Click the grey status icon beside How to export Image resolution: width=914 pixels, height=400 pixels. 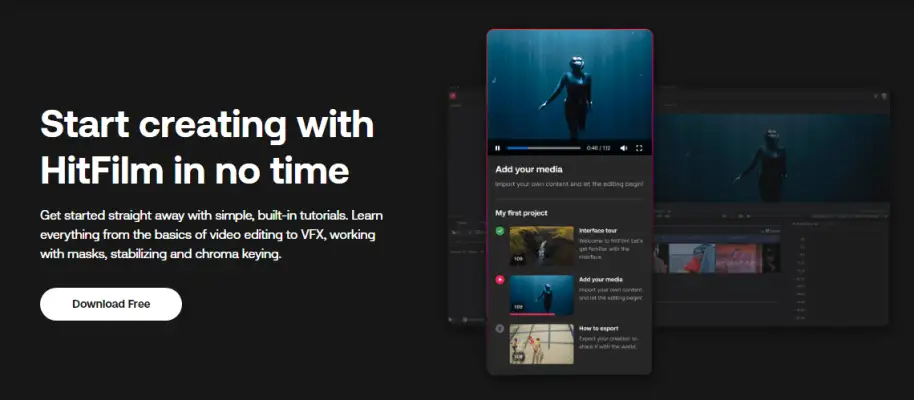tap(500, 329)
